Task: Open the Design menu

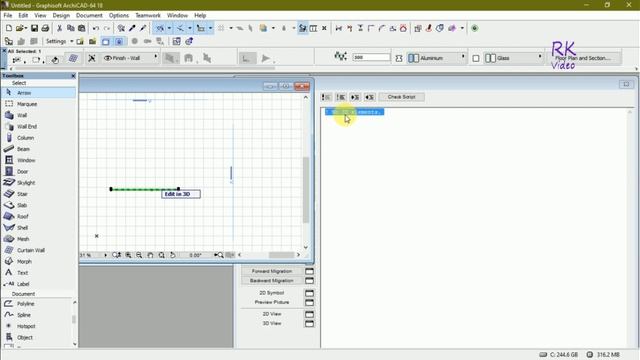Action: [61, 16]
